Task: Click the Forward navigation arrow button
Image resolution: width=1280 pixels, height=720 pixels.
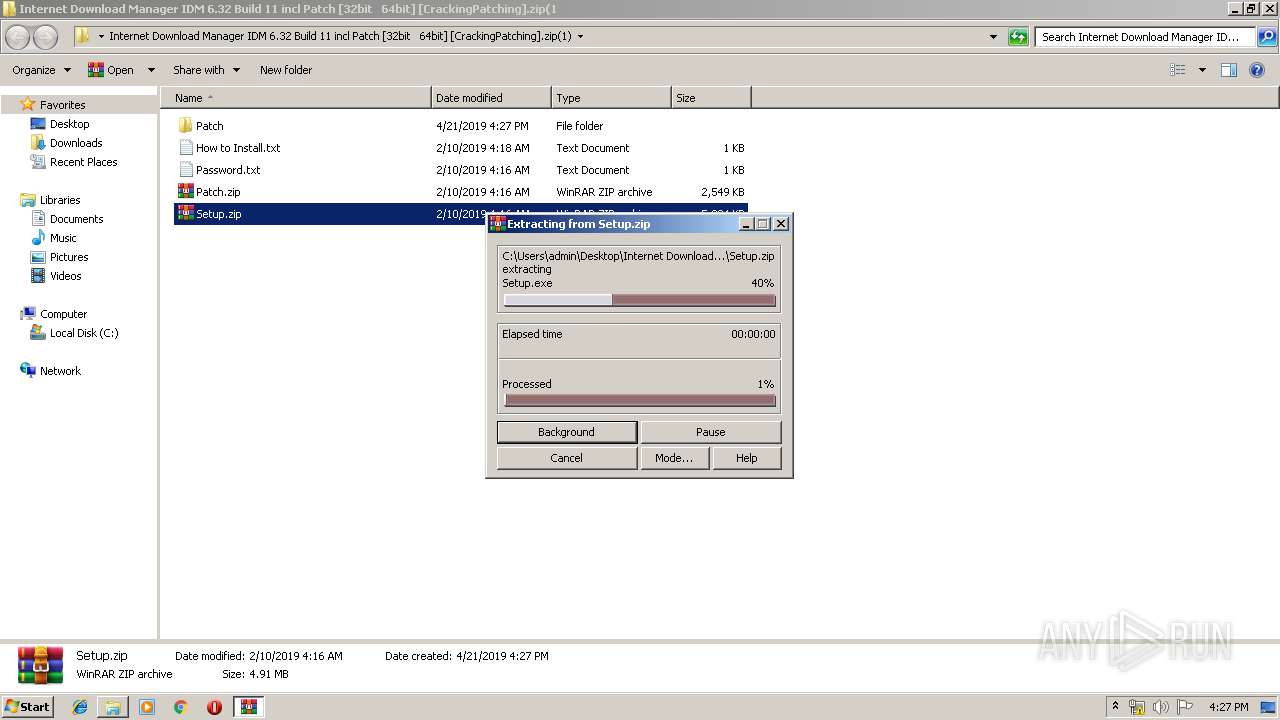Action: [46, 37]
